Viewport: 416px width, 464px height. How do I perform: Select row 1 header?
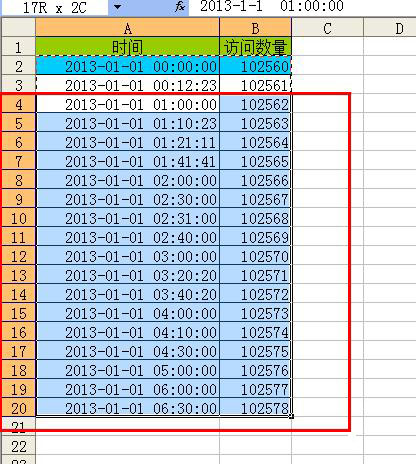(x=18, y=47)
